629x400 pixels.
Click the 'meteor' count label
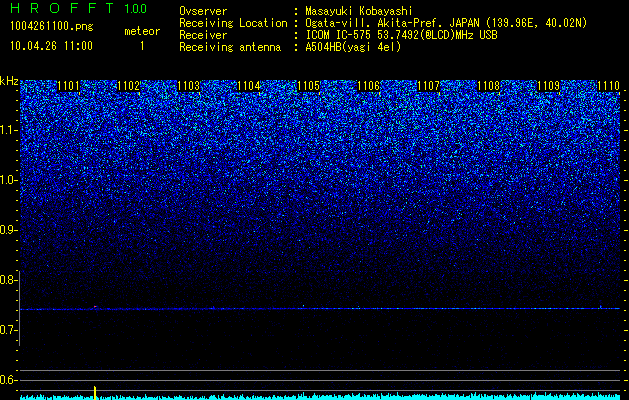(x=142, y=31)
